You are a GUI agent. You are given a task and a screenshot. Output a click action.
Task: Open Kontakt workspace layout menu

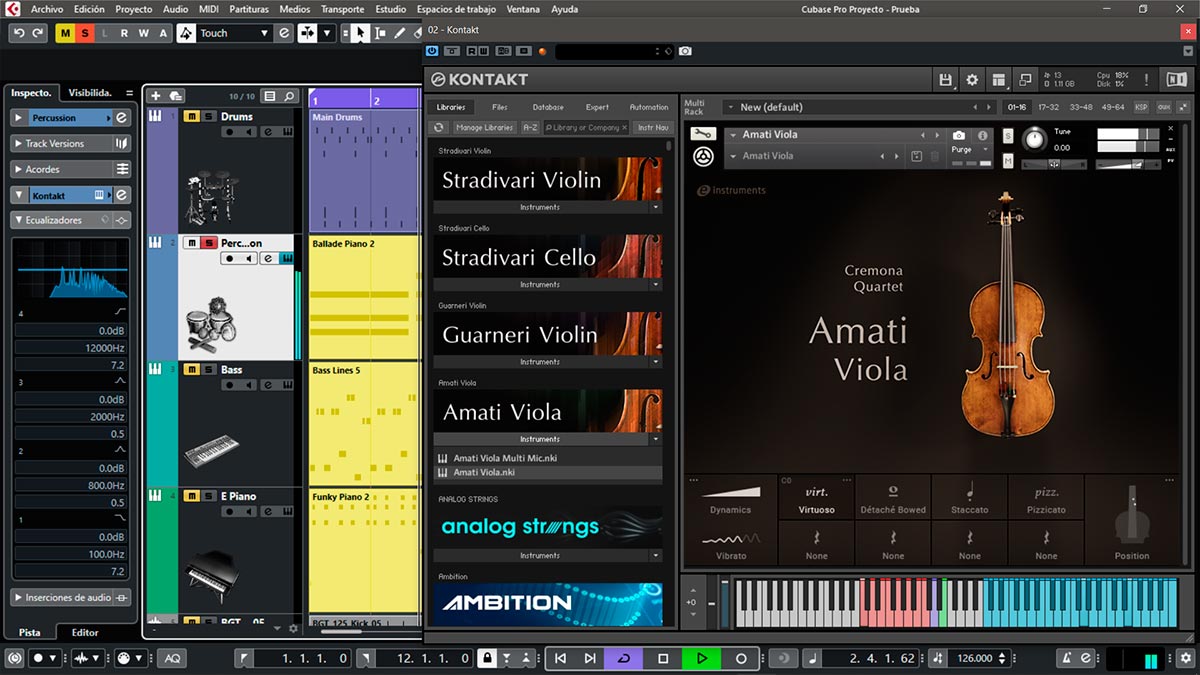(998, 80)
